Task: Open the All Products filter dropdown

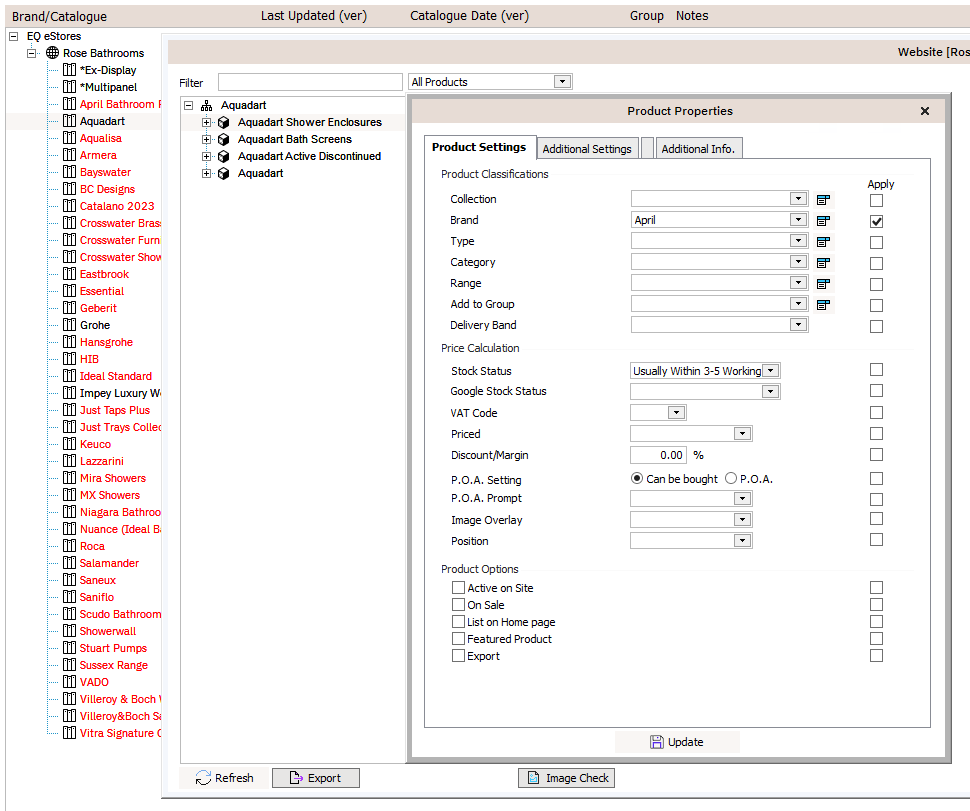Action: pos(562,82)
